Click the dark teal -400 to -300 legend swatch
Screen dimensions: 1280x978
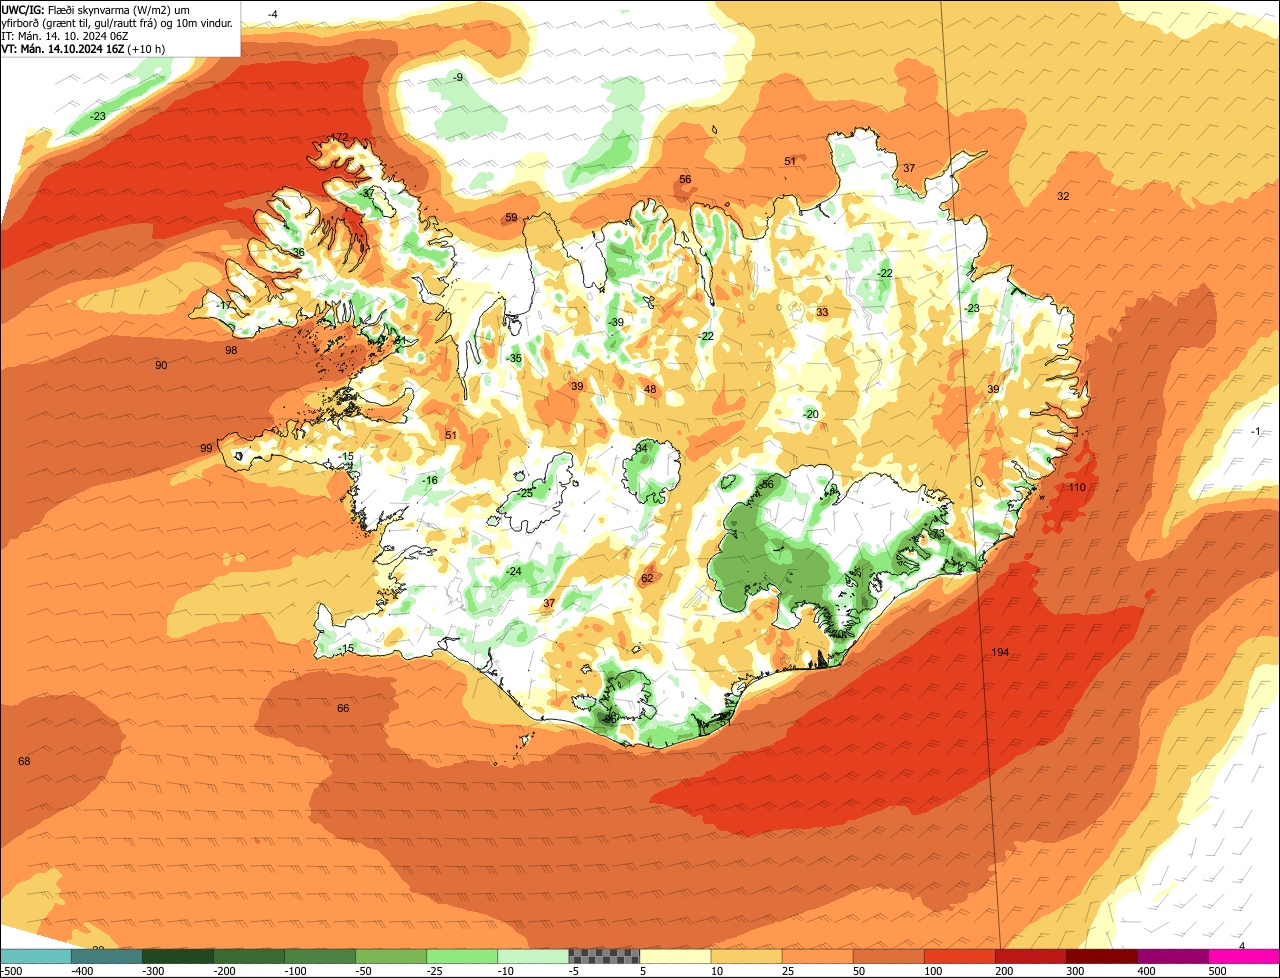(x=107, y=956)
